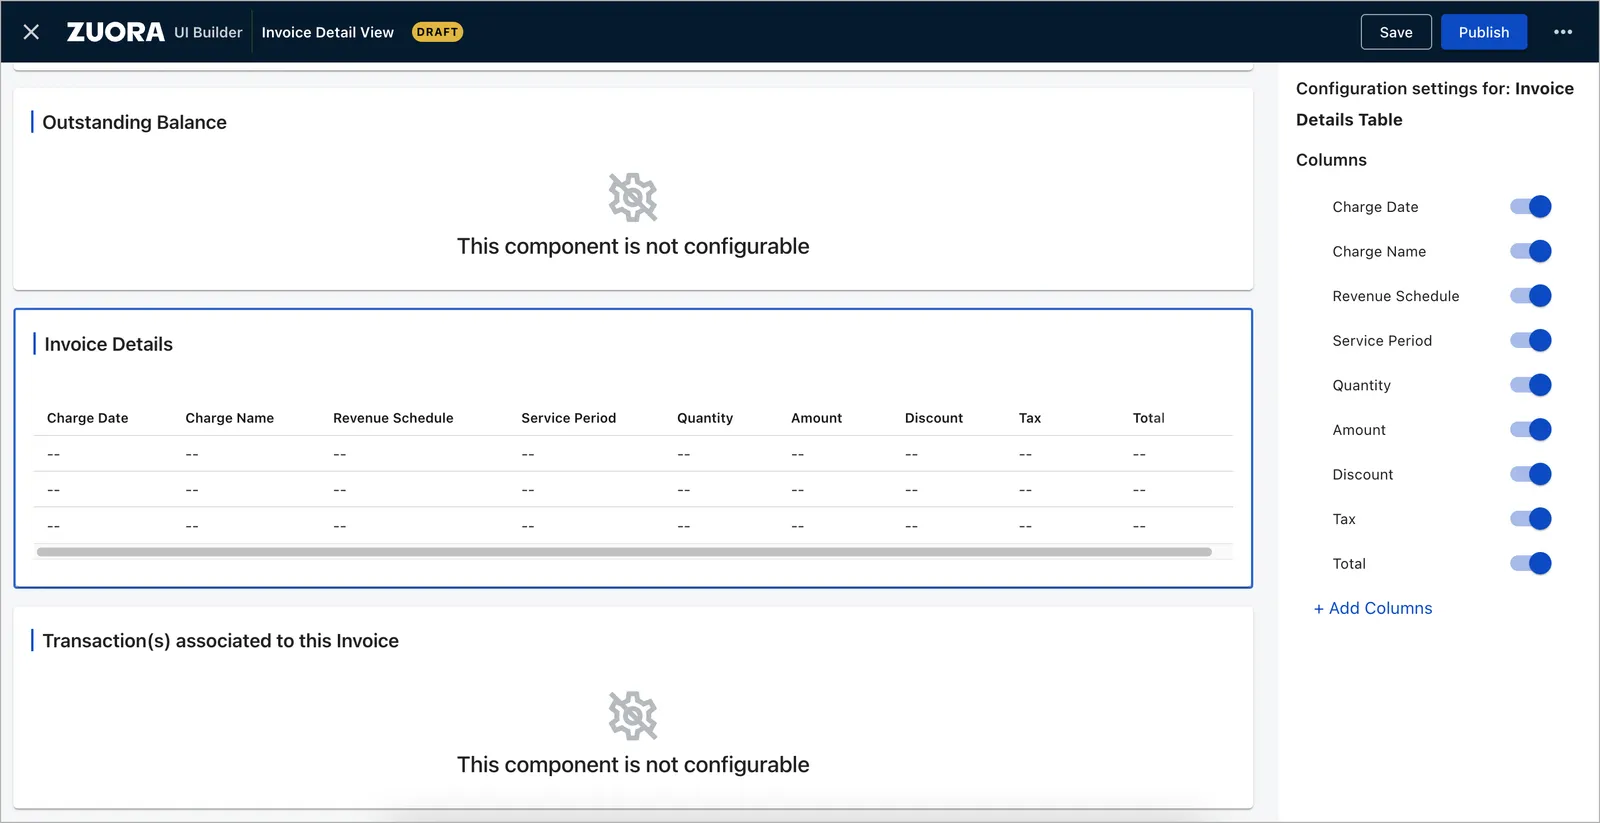Toggle the Amount column visibility
The height and width of the screenshot is (823, 1600).
point(1530,430)
